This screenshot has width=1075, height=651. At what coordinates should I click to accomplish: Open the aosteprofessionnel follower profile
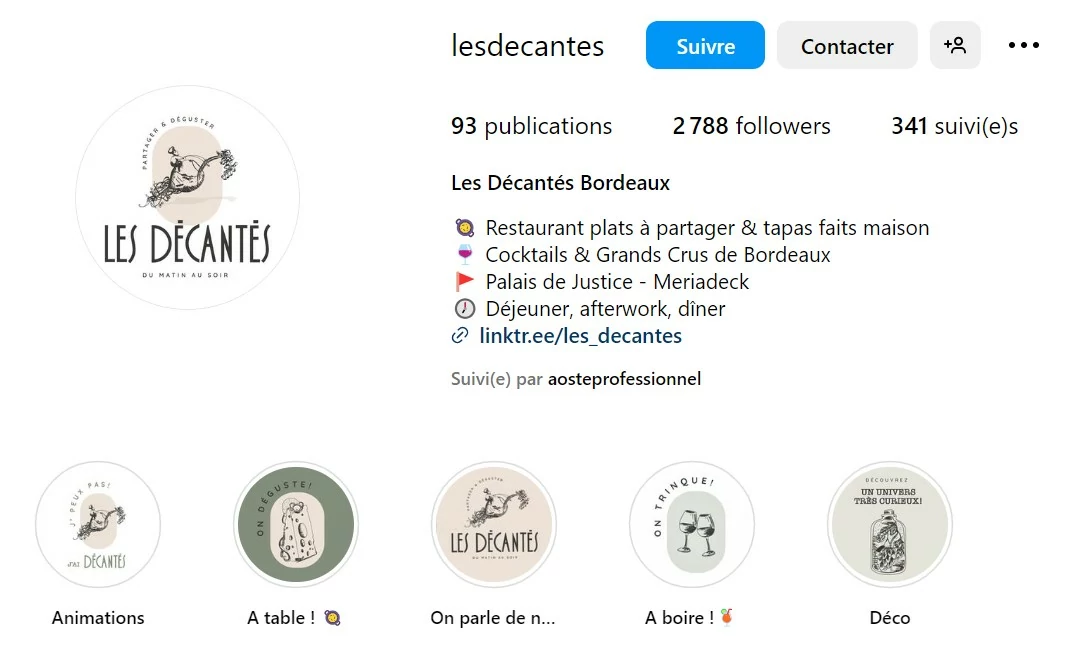(624, 379)
